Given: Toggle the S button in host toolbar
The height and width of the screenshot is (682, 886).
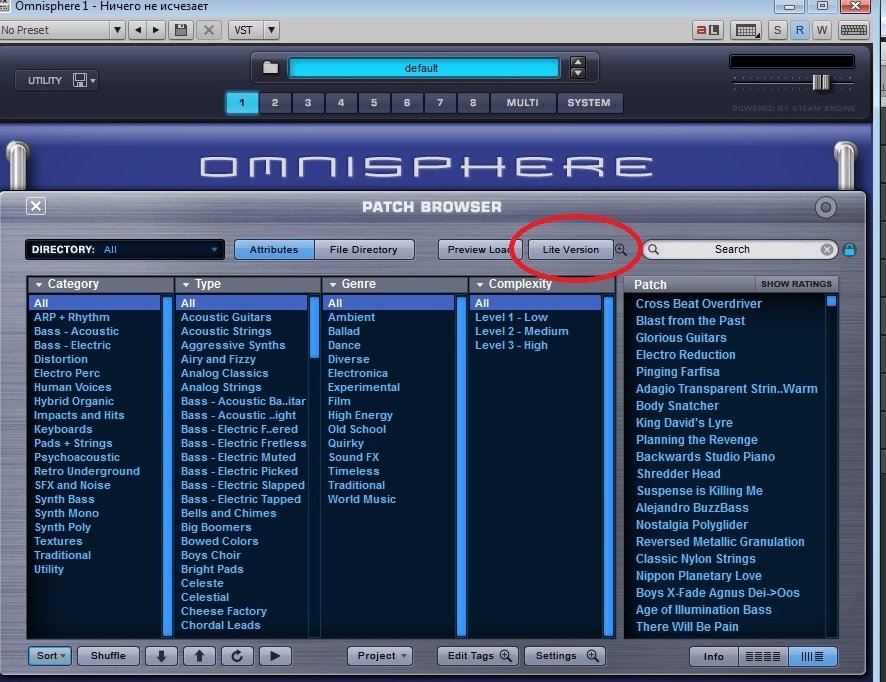Looking at the screenshot, I should [778, 30].
